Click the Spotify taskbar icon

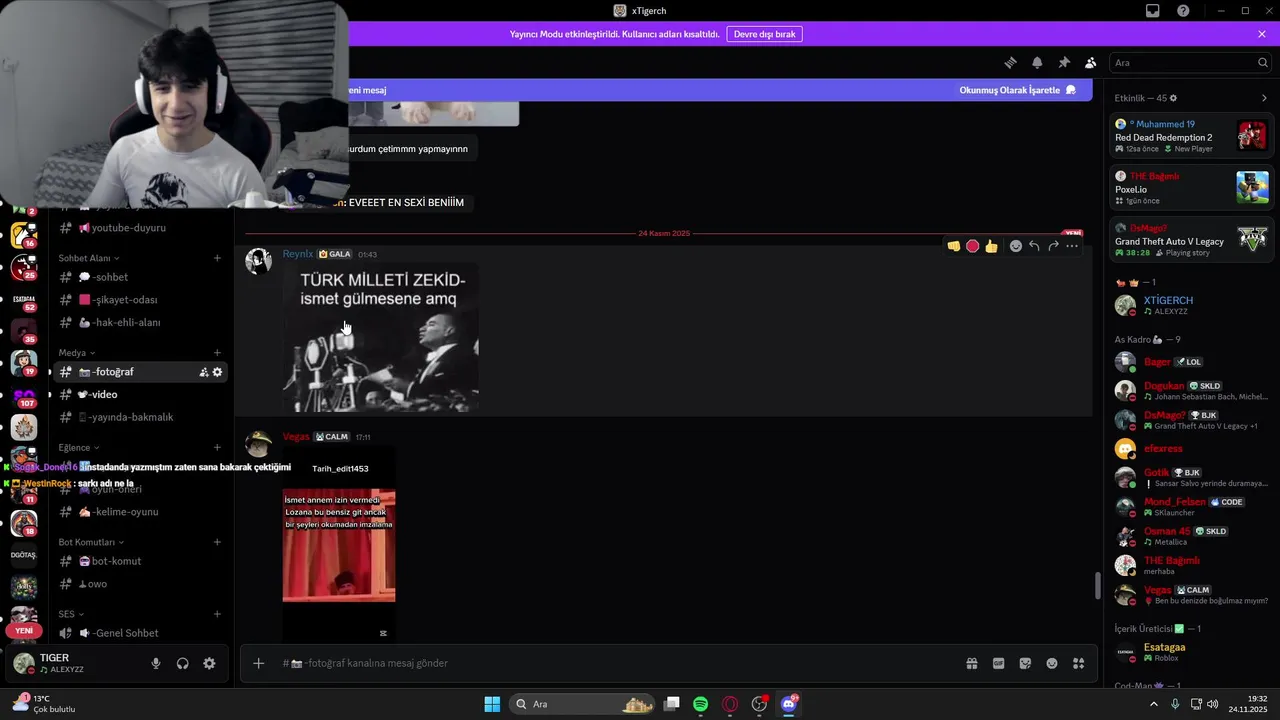coord(701,704)
